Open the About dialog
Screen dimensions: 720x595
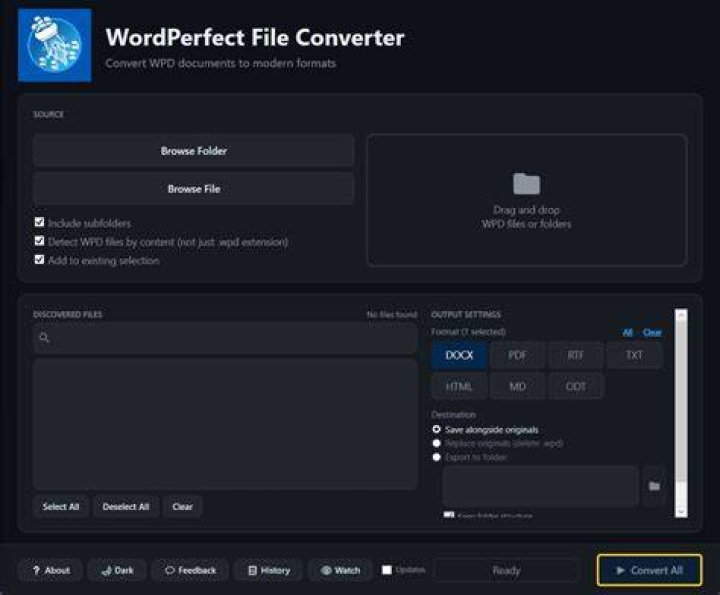coord(51,570)
